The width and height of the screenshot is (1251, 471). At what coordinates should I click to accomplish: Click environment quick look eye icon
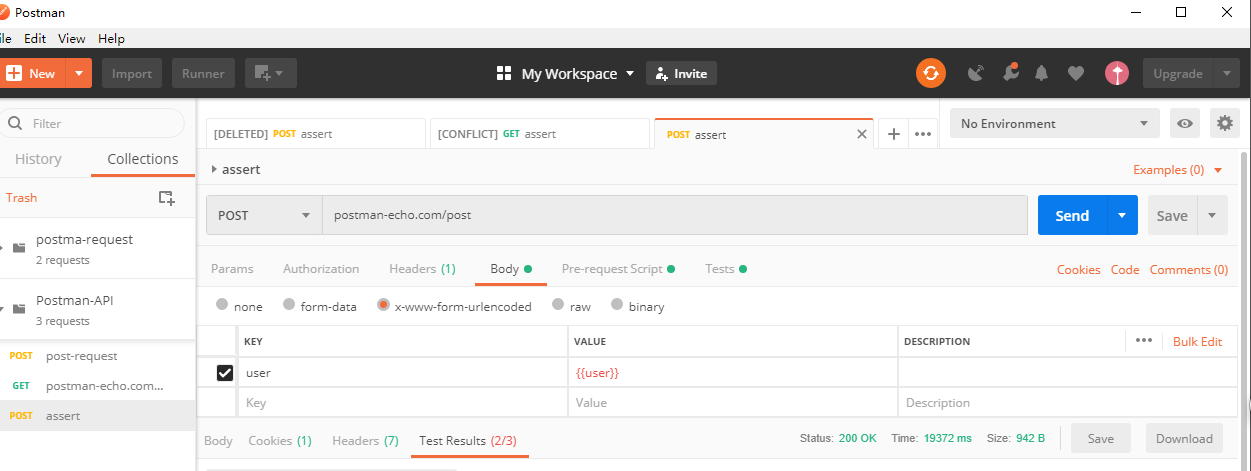click(1185, 124)
